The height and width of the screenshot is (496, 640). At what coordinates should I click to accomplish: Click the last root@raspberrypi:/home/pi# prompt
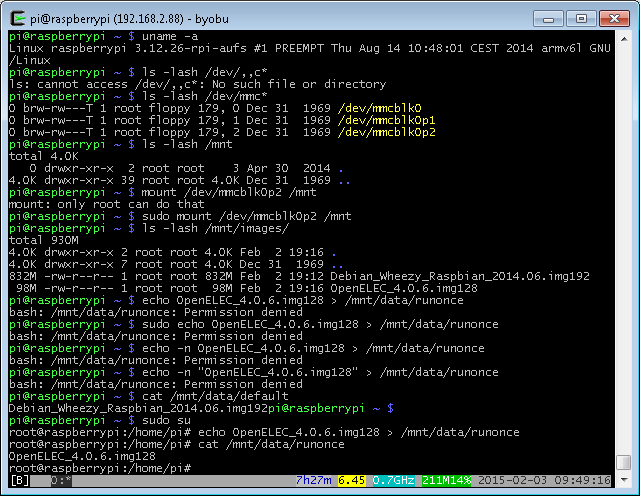coord(100,468)
